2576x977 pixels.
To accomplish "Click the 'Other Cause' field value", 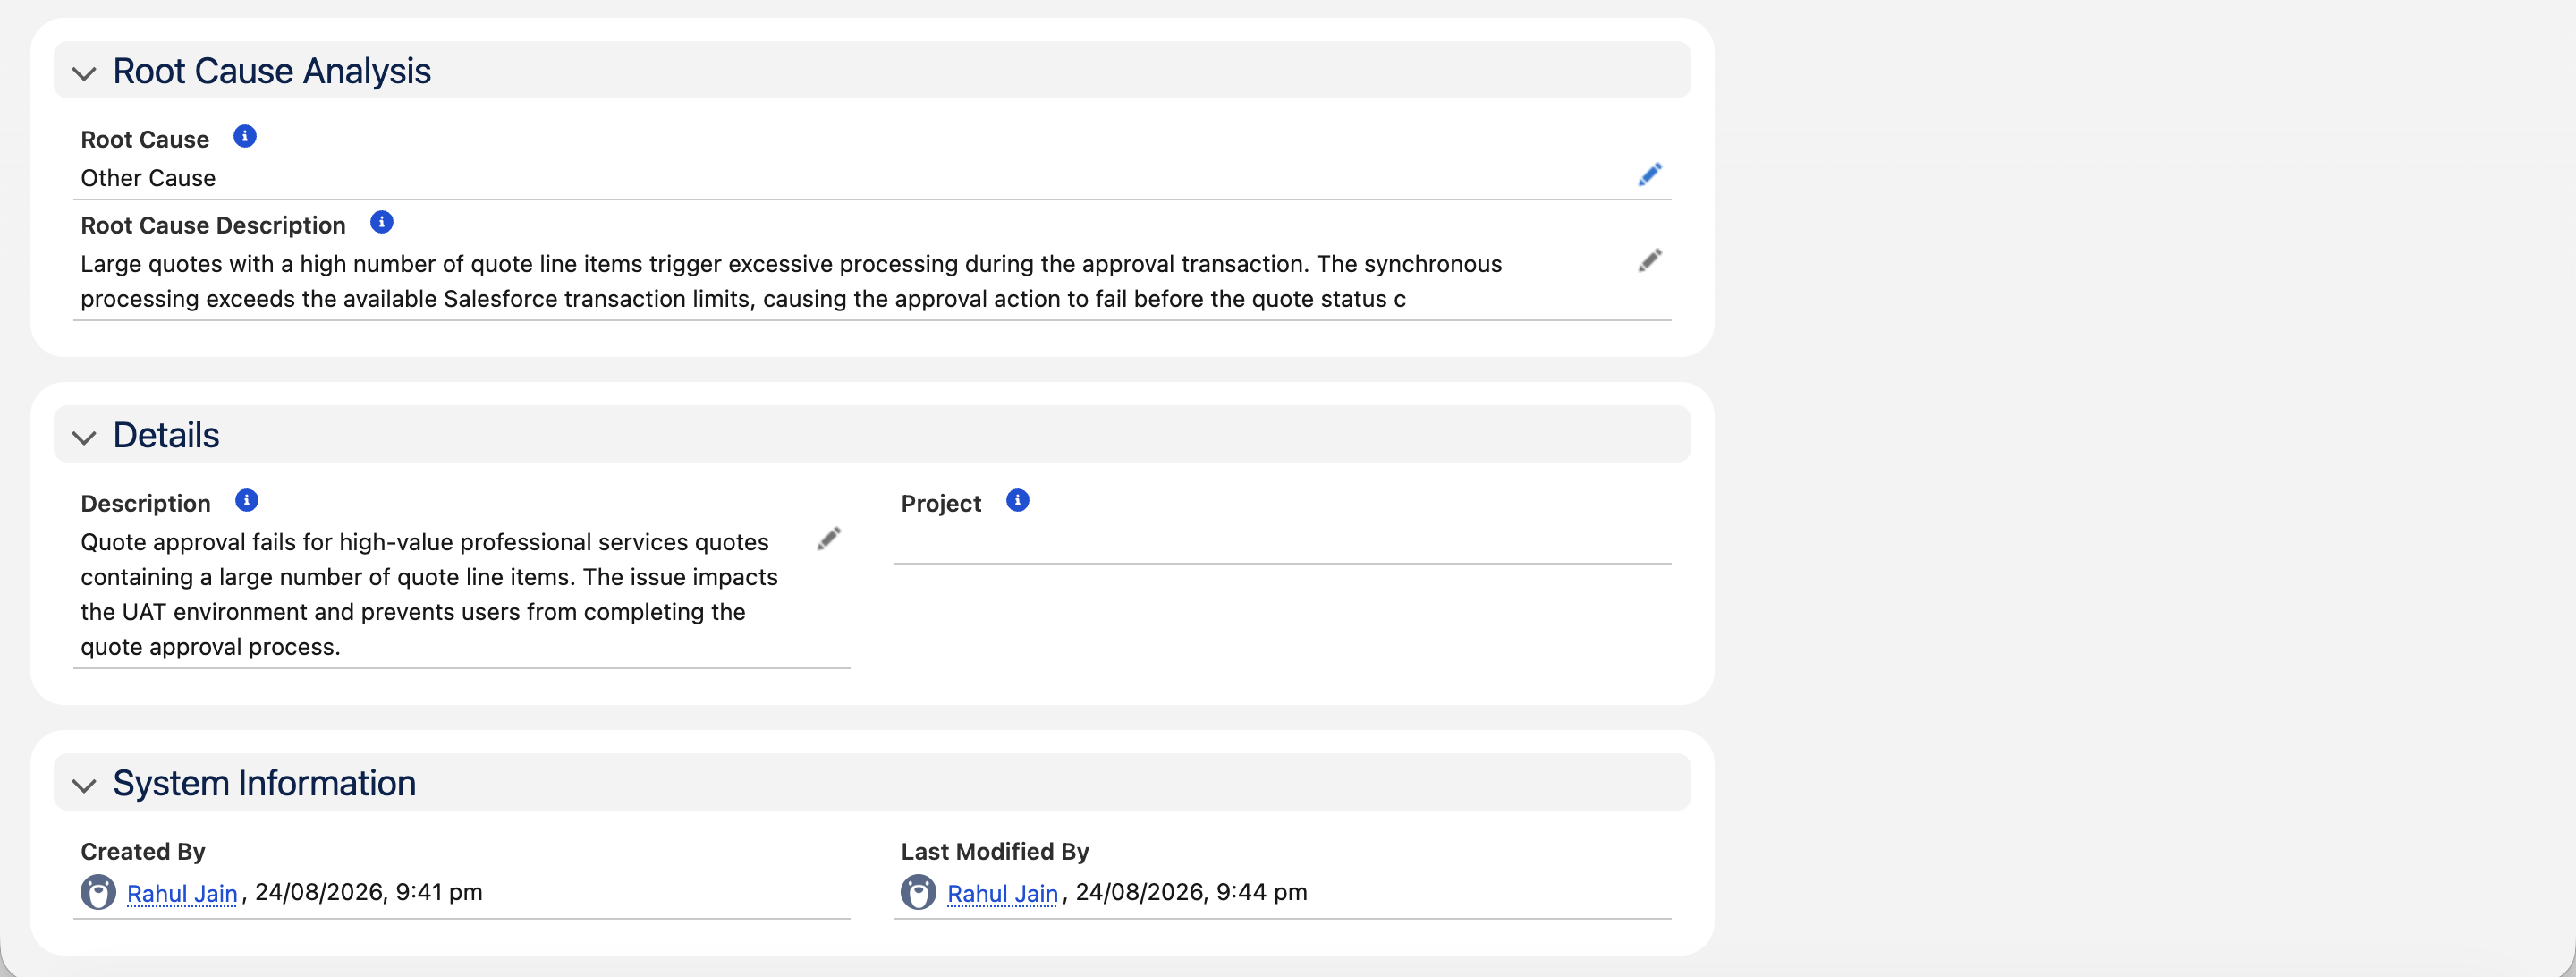I will pyautogui.click(x=148, y=178).
